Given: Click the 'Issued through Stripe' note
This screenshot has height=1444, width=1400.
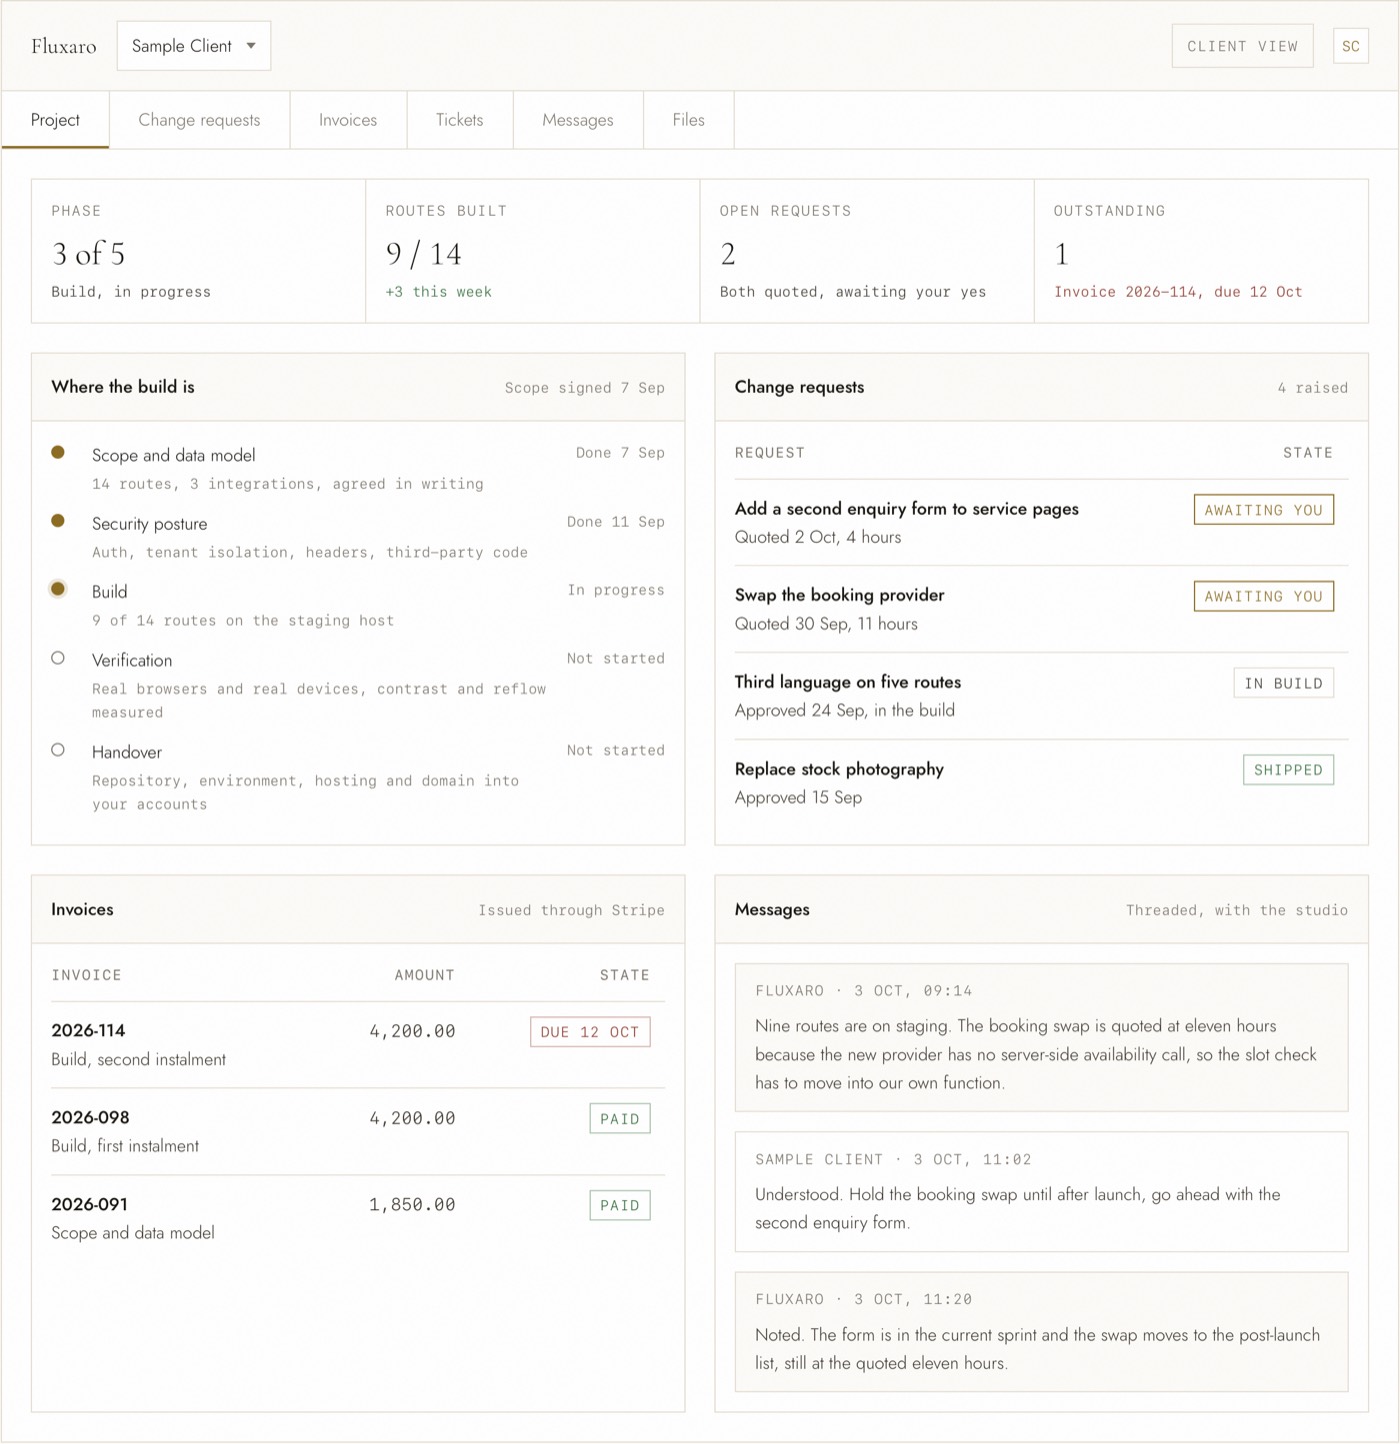Looking at the screenshot, I should click(571, 910).
